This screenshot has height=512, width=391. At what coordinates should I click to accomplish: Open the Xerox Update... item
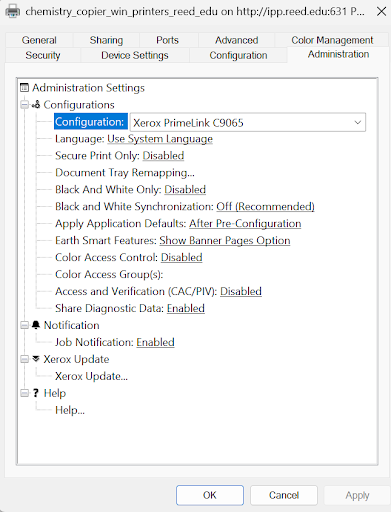(x=91, y=376)
